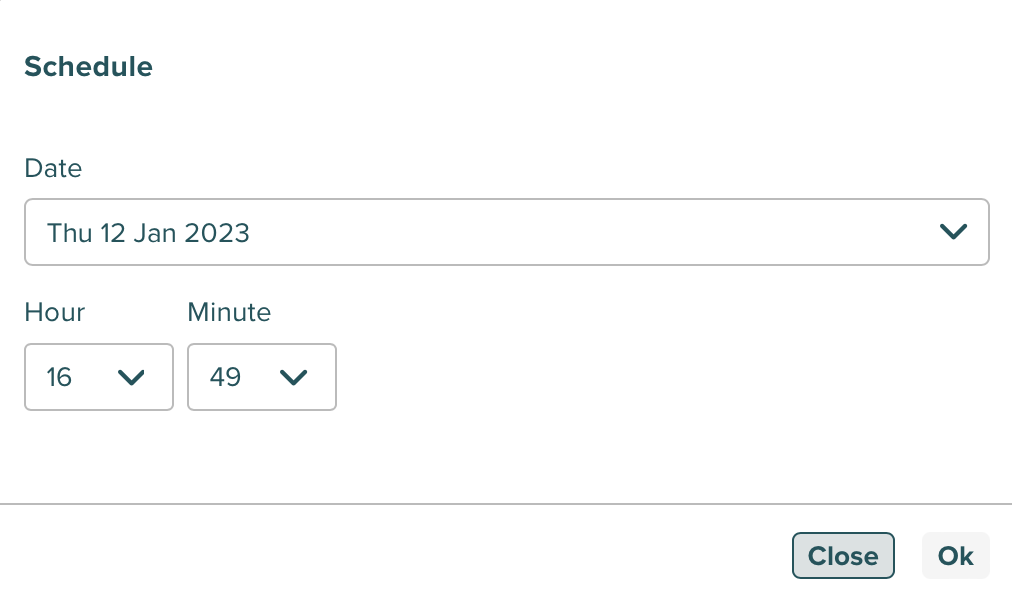Dismiss the Schedule dialog using Close

click(x=842, y=556)
